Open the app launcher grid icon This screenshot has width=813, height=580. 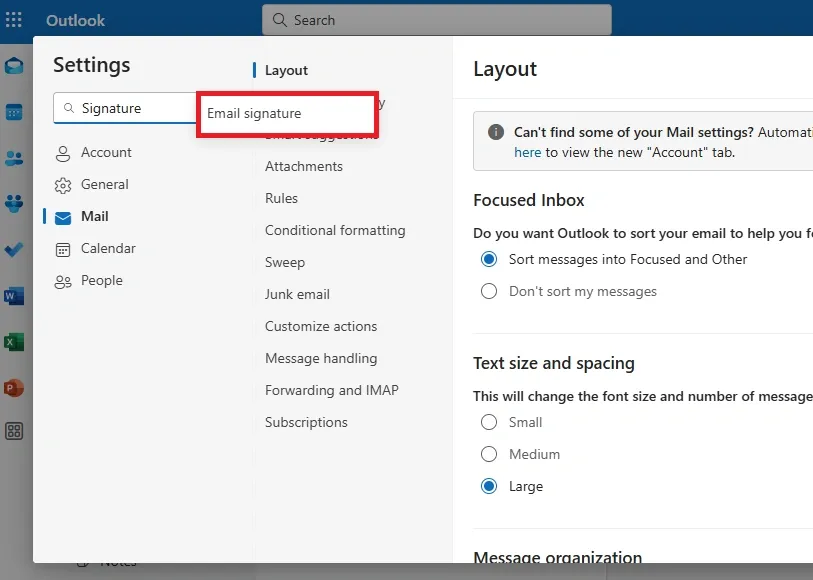[13, 20]
